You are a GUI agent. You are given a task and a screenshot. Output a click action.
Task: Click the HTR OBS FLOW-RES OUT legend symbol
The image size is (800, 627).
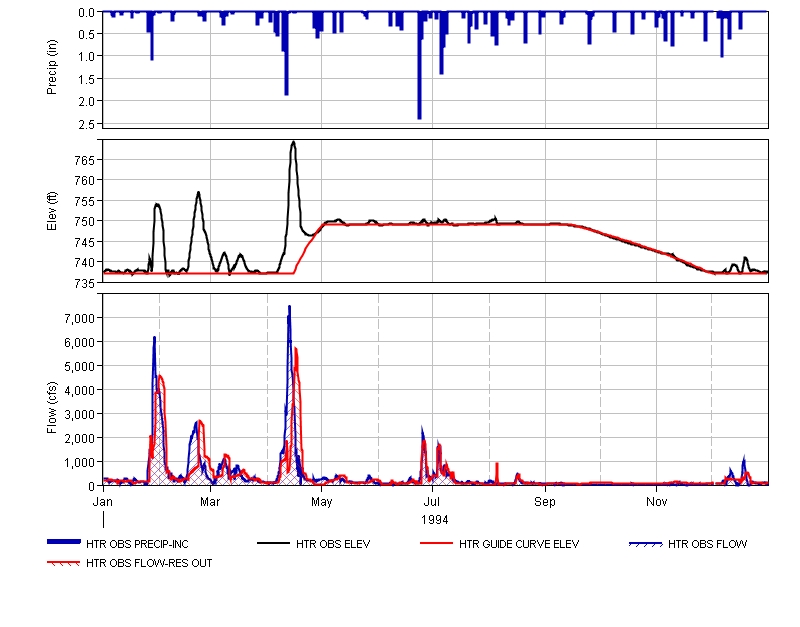pyautogui.click(x=64, y=563)
